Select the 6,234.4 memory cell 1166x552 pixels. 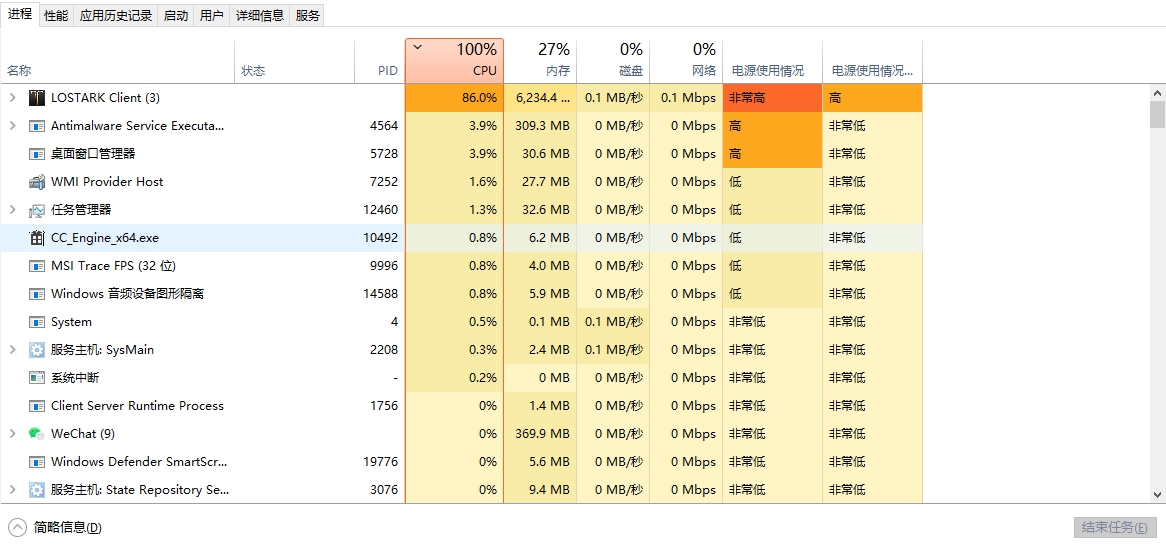[x=540, y=97]
